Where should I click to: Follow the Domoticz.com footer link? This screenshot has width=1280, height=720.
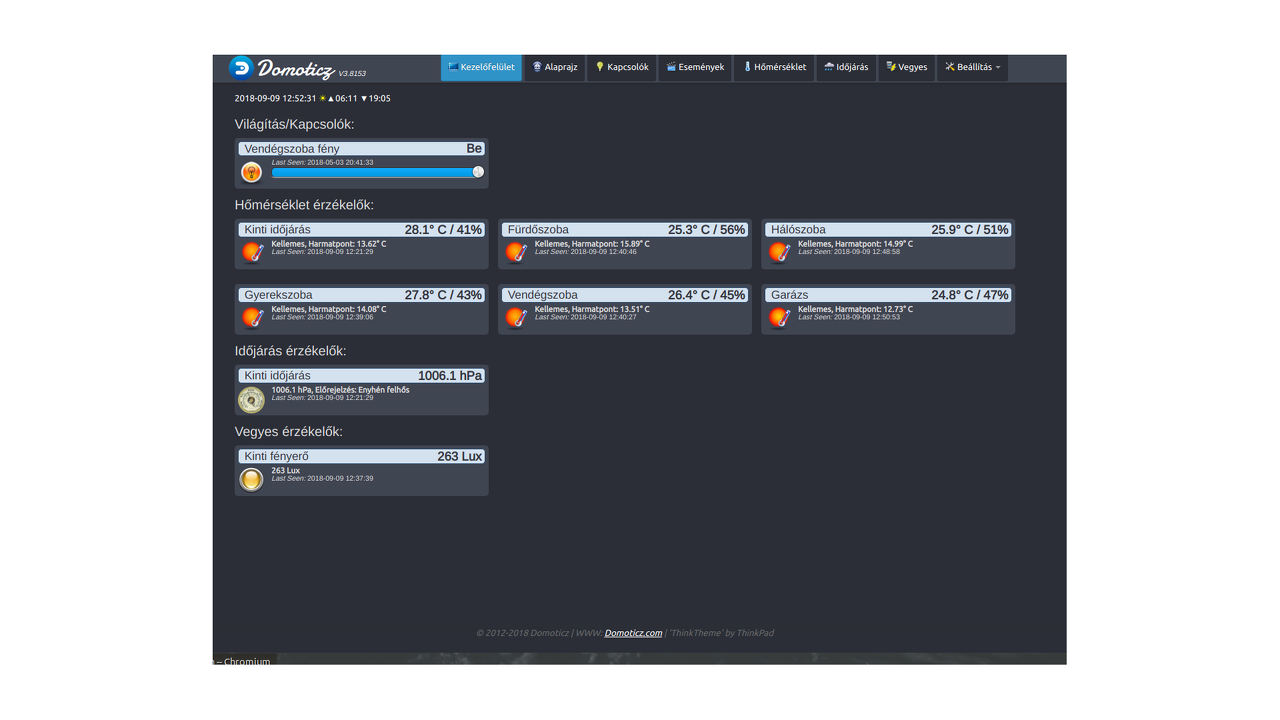pos(633,633)
